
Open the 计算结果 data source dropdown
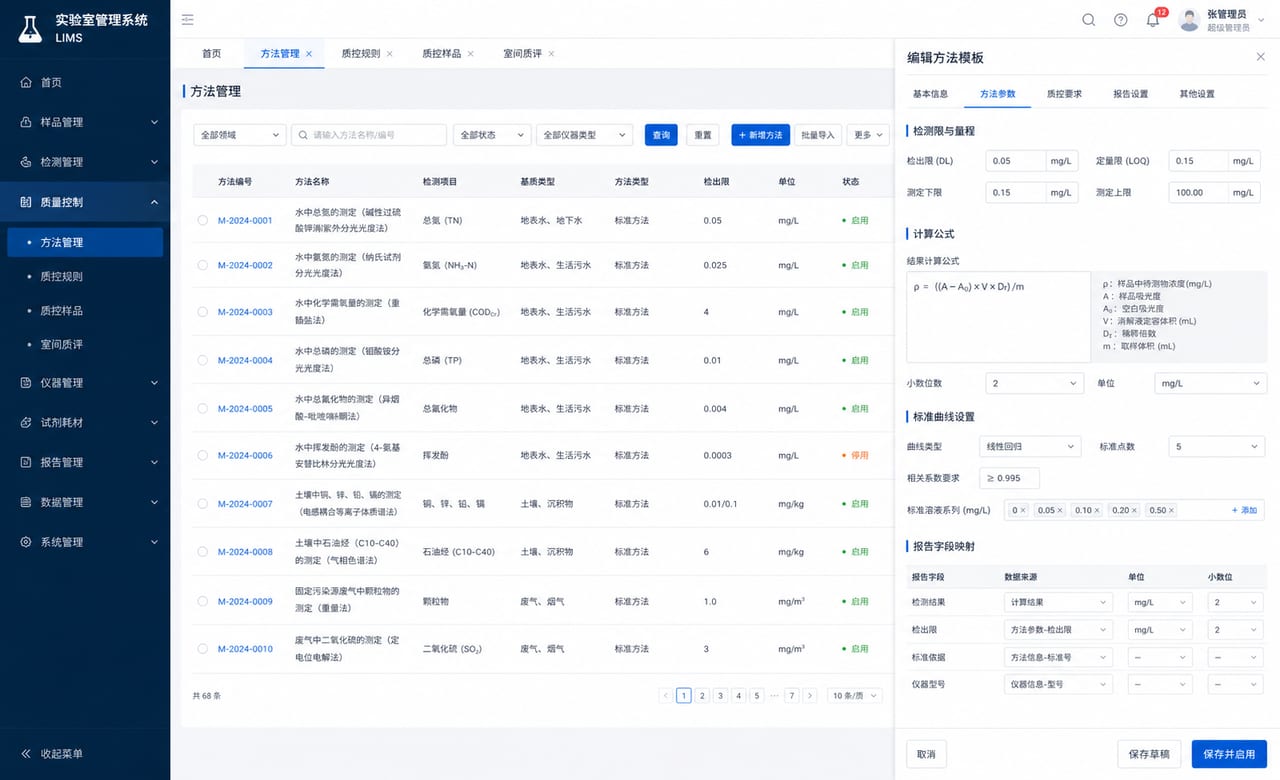click(x=1058, y=602)
